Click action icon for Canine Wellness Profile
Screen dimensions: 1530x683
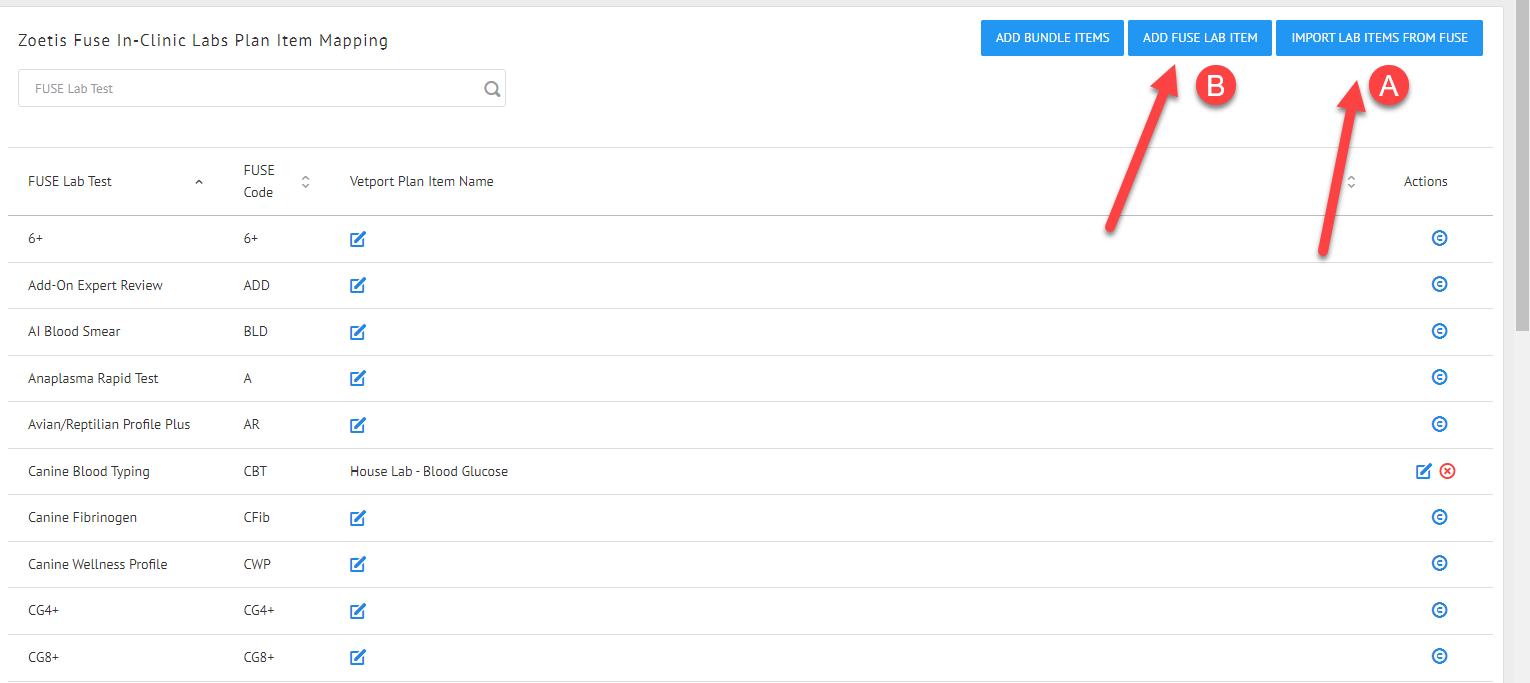(1440, 563)
